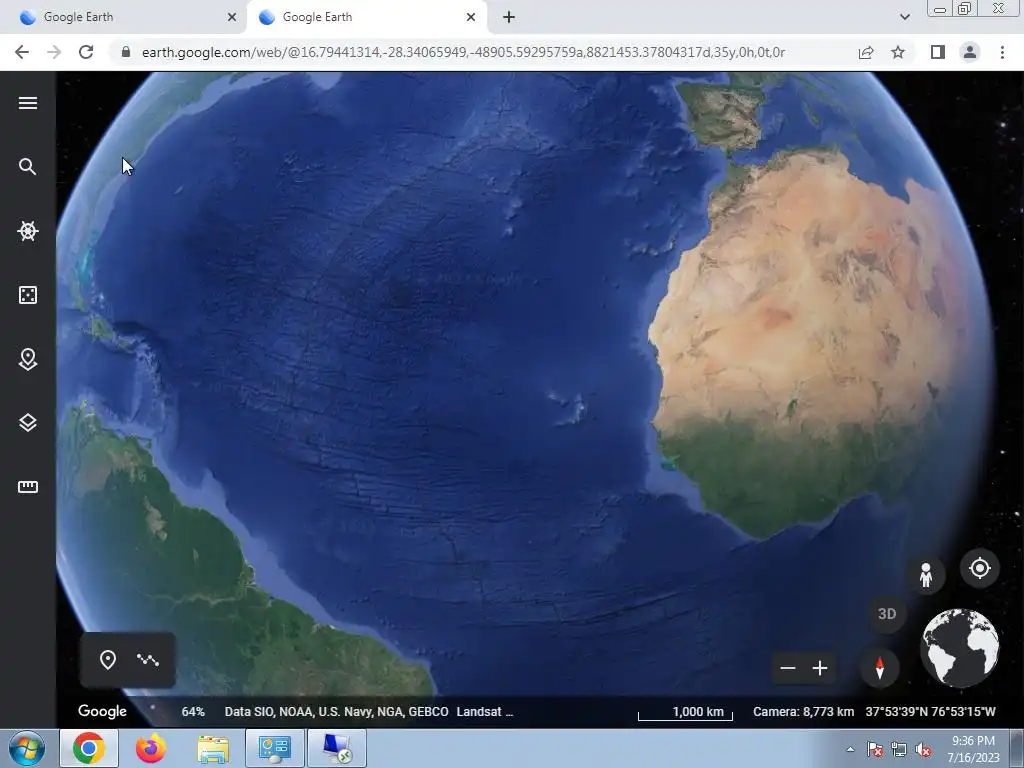
Task: Open the Control Panel taskbar icon
Action: [274, 748]
